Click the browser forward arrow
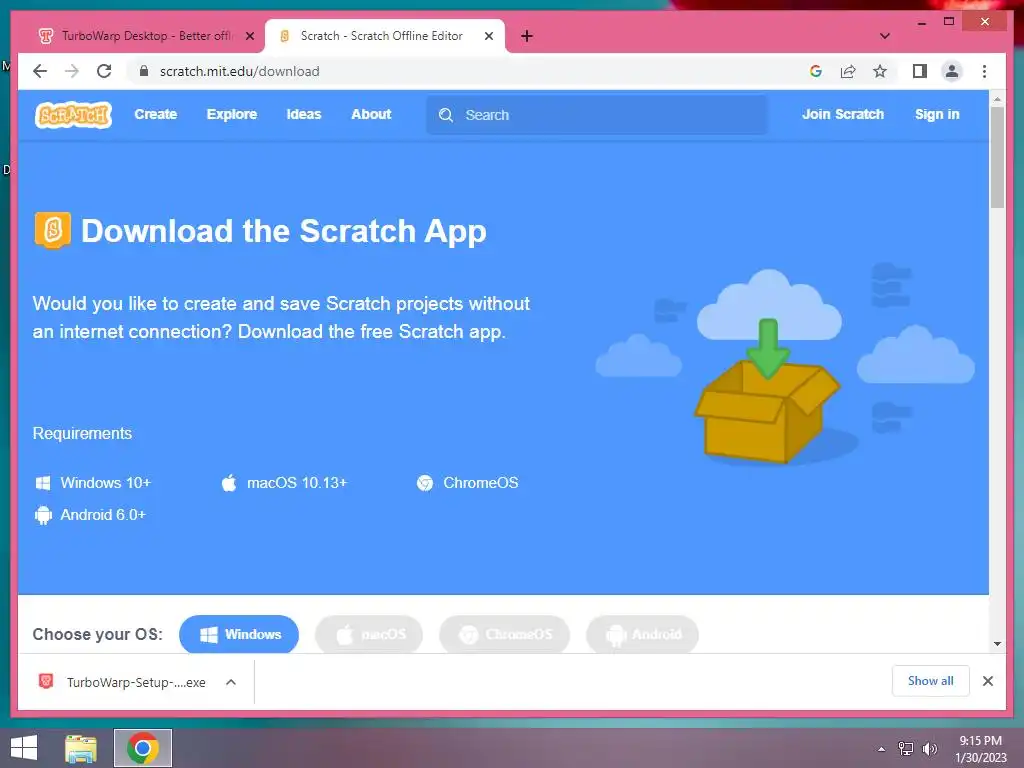 [72, 71]
